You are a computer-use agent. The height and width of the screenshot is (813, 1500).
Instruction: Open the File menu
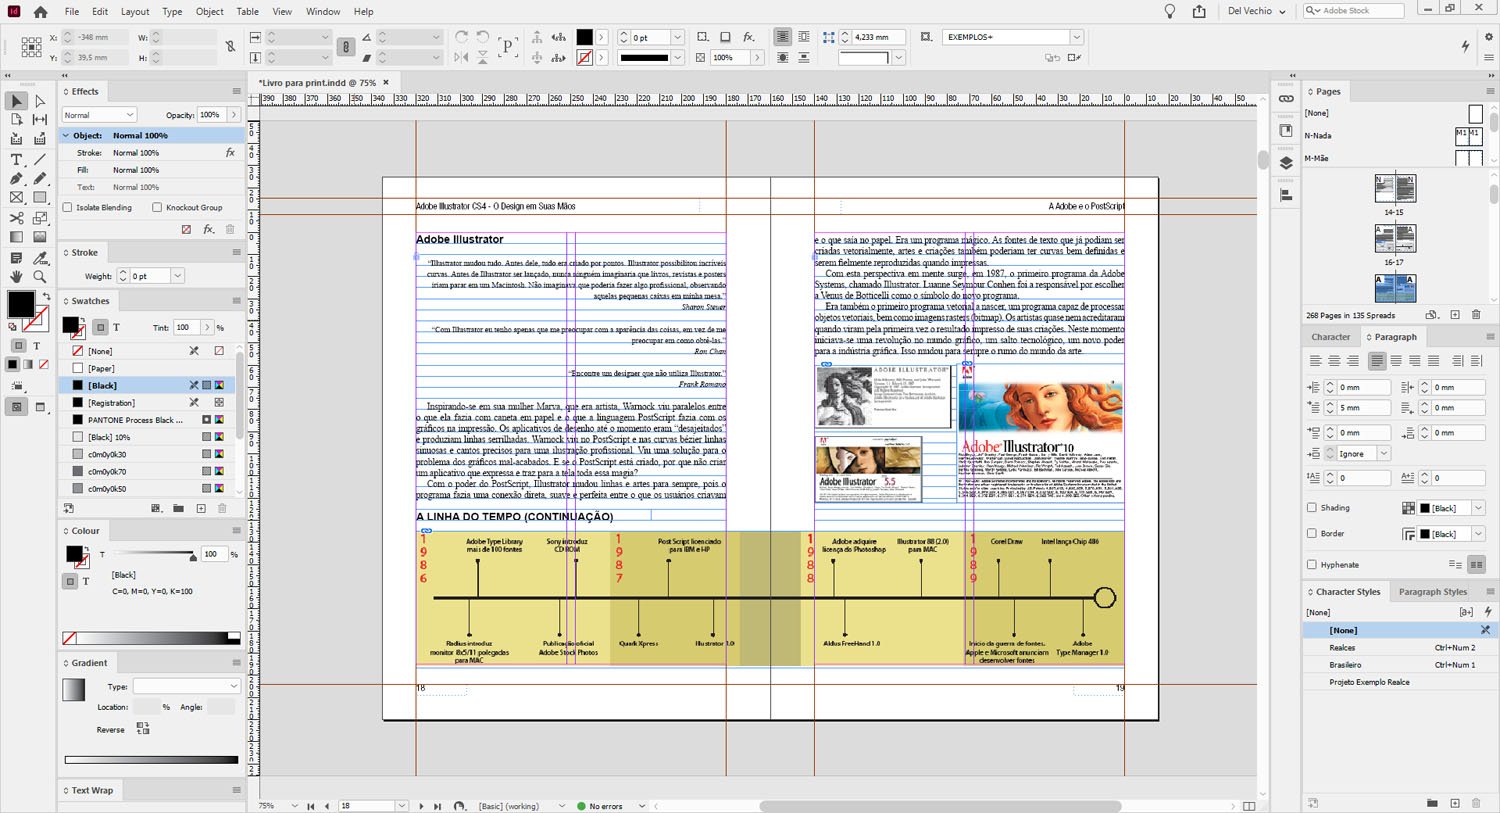(72, 12)
